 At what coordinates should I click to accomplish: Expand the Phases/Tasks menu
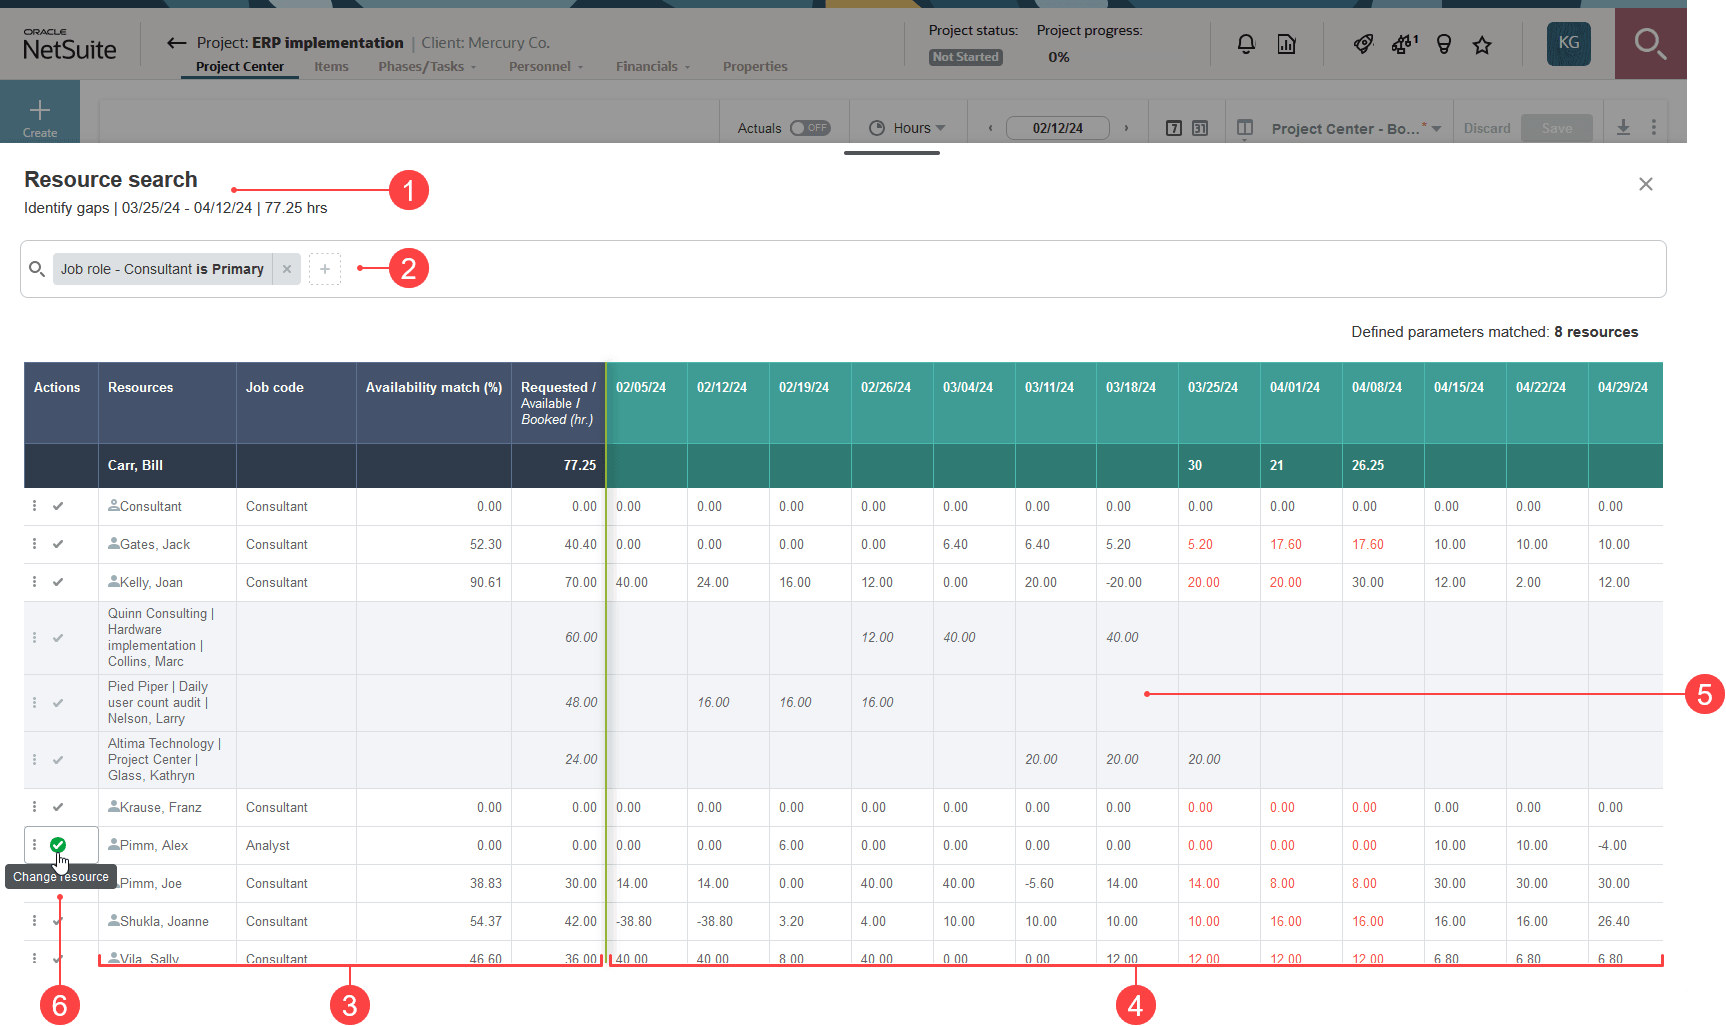pos(427,67)
